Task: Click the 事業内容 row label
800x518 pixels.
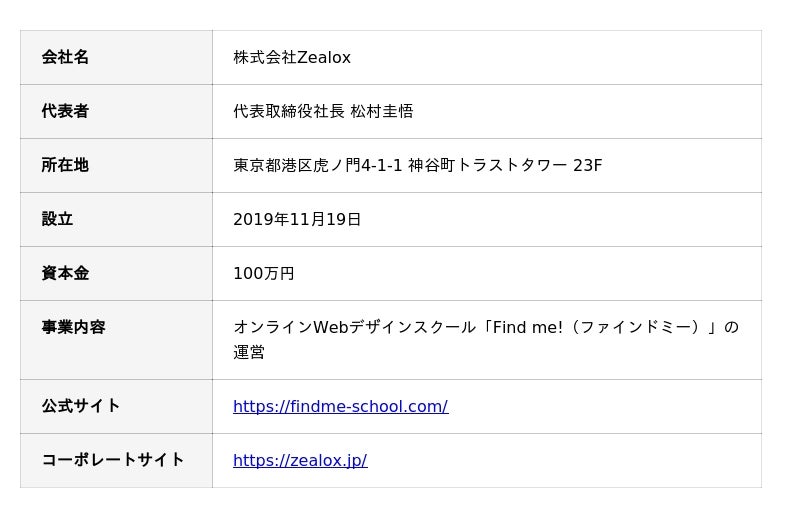Action: point(73,327)
